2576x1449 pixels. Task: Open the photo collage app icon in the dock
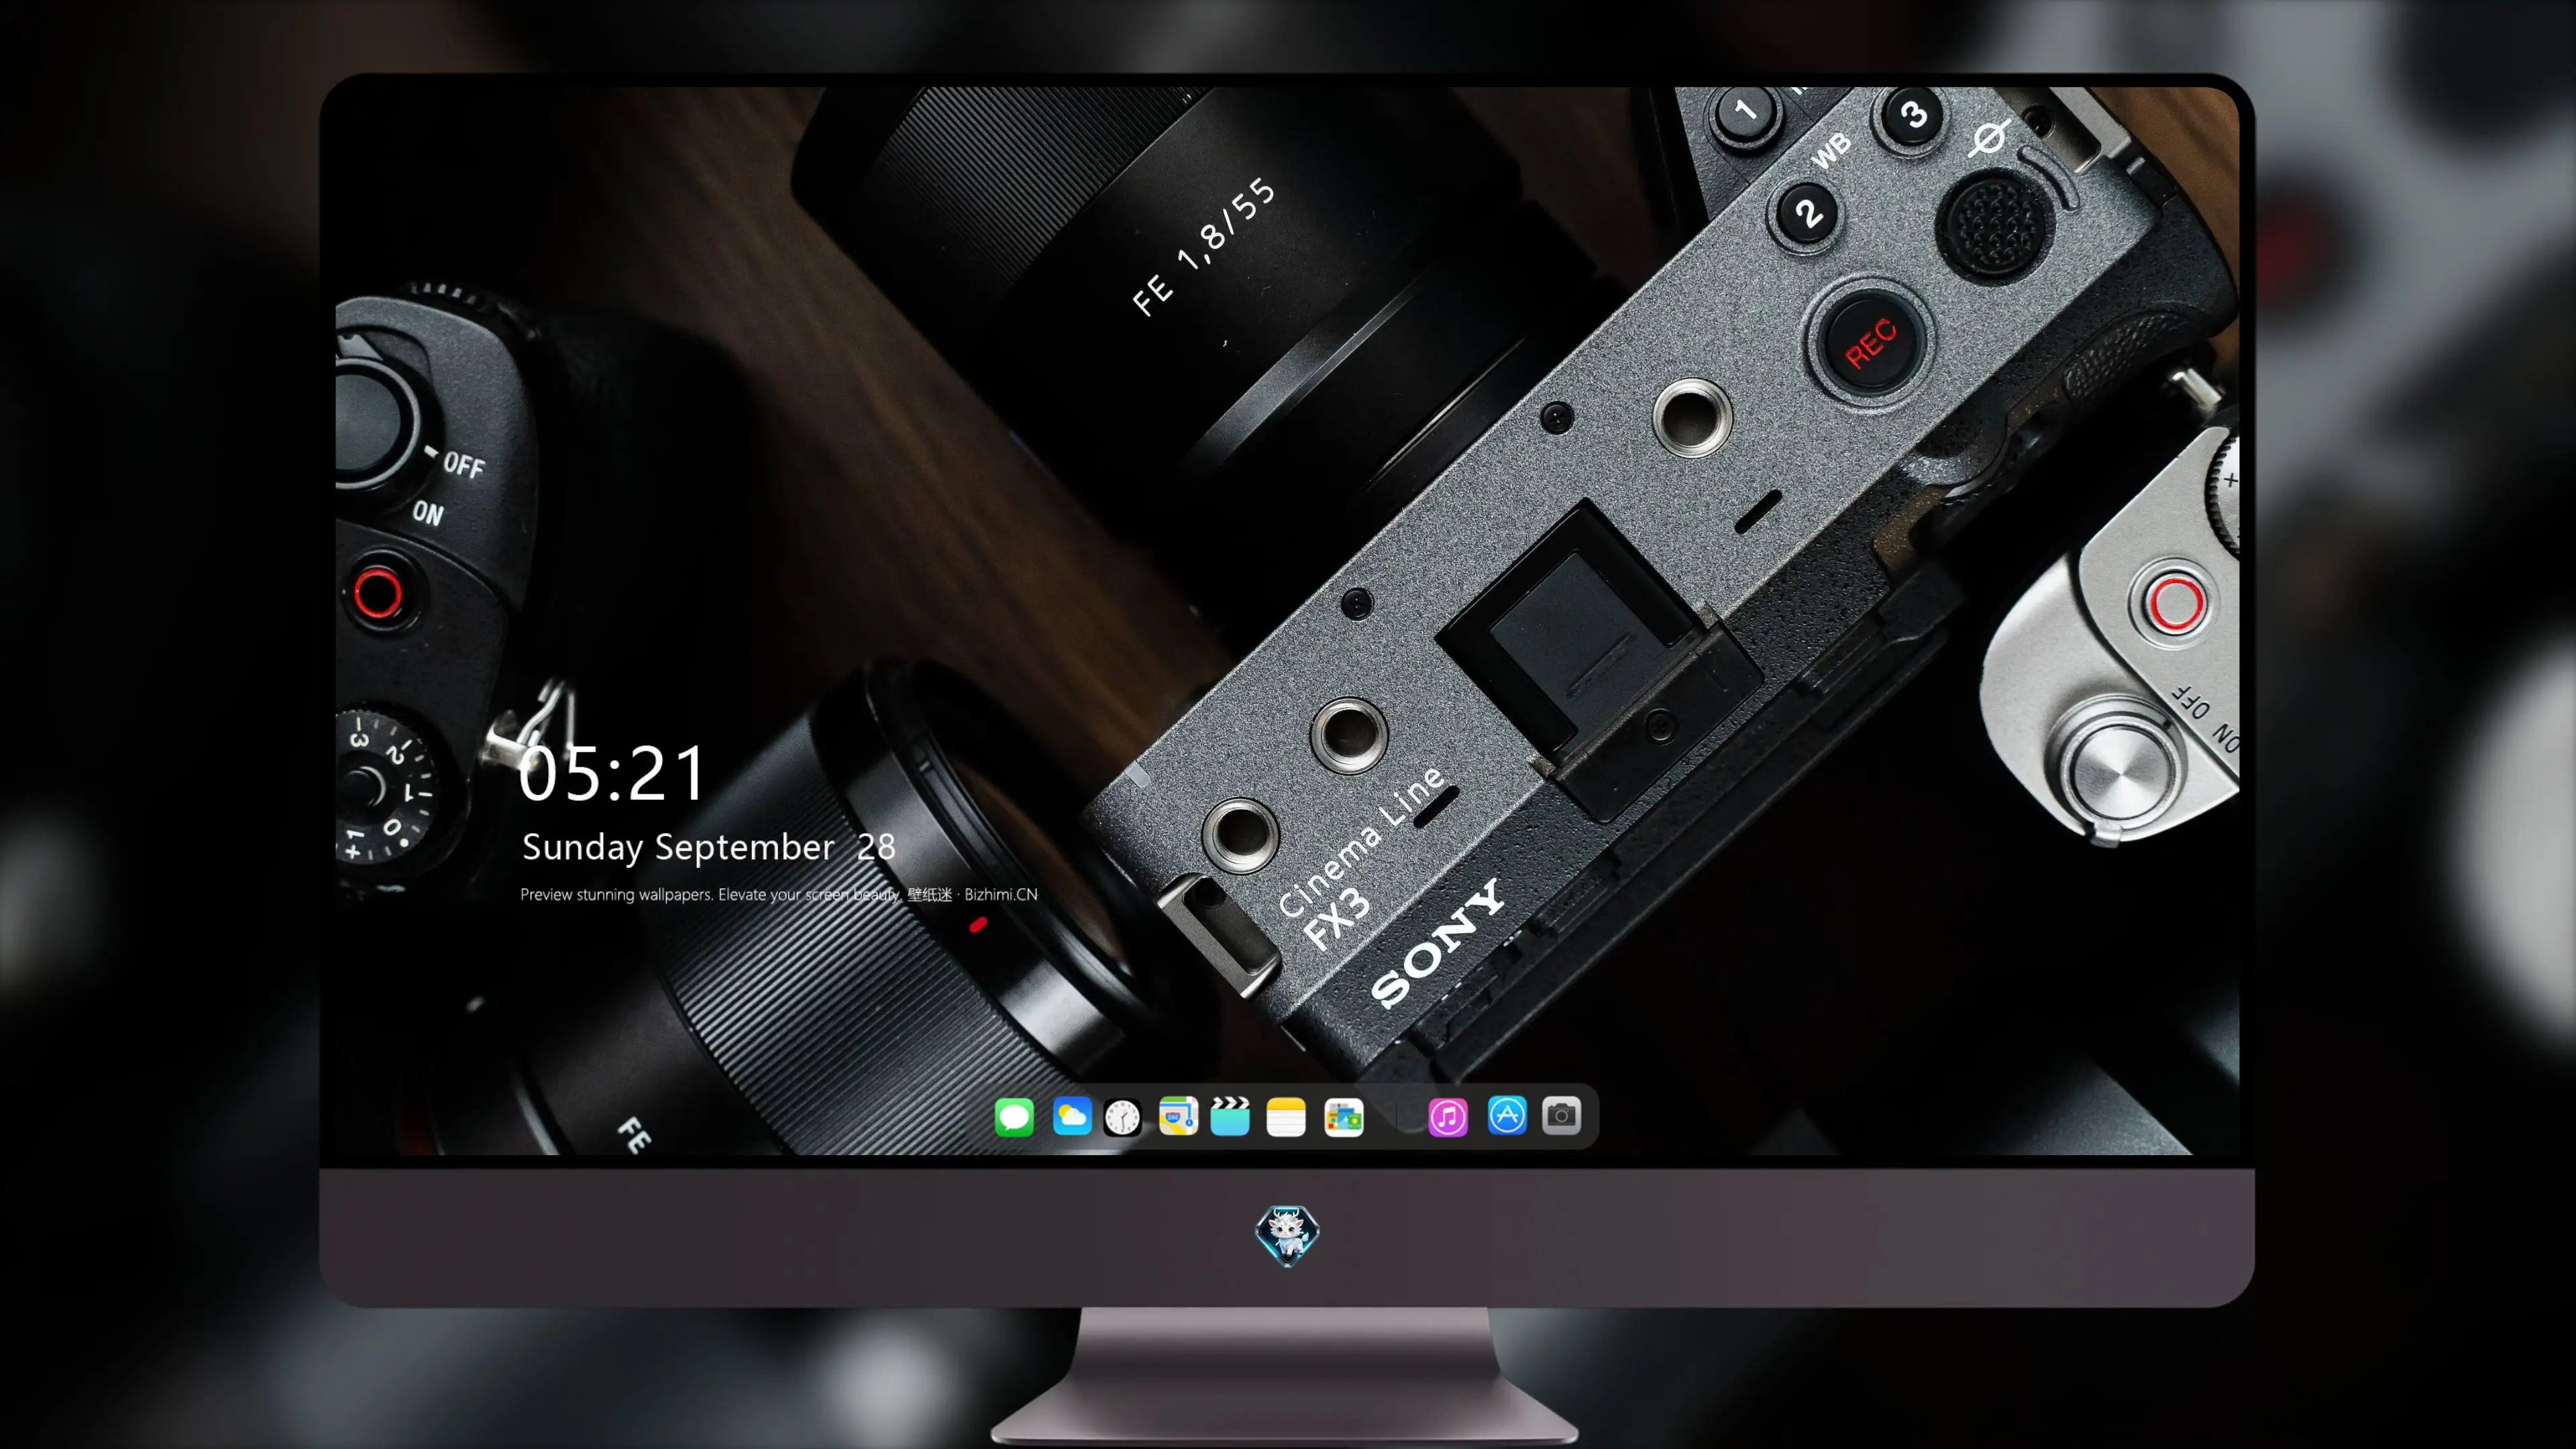(x=1343, y=1117)
